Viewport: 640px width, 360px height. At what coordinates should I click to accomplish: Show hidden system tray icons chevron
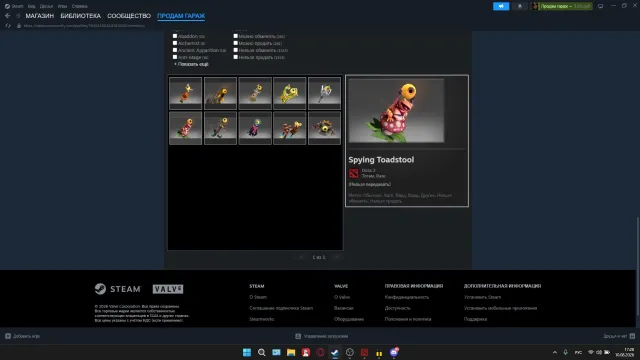coord(555,352)
